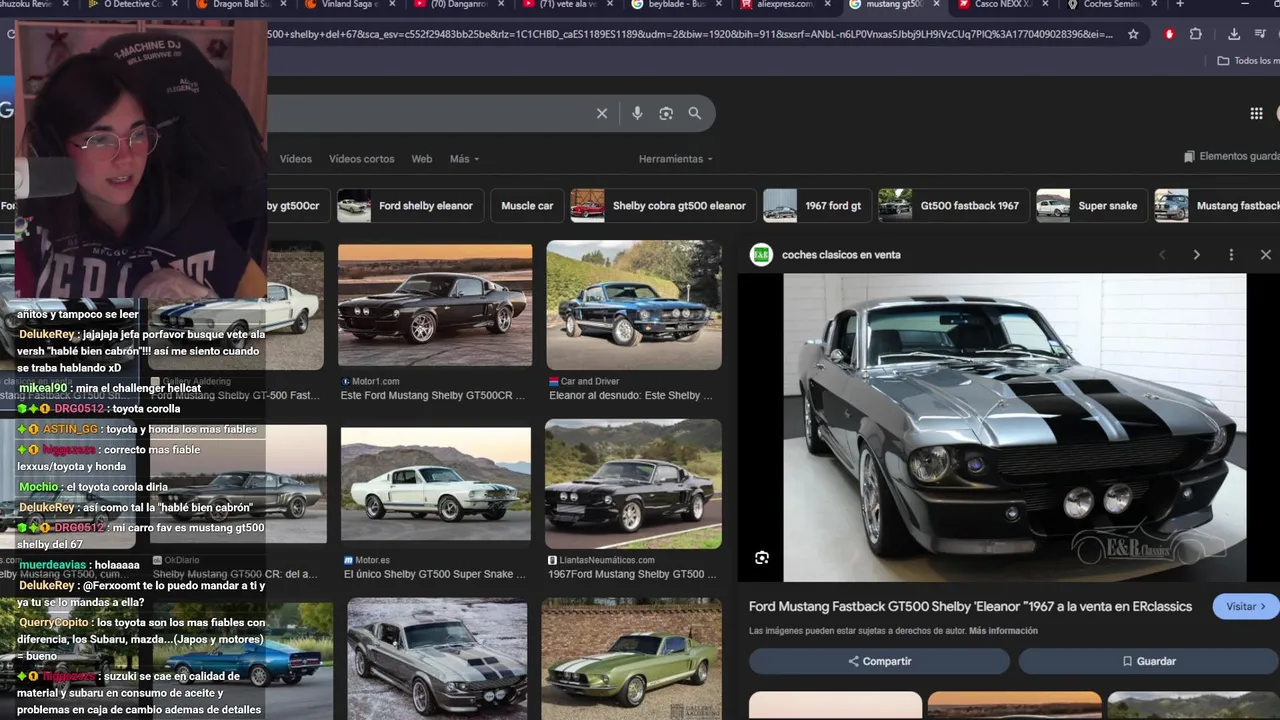Switch to the Web search tab
The height and width of the screenshot is (720, 1280).
(422, 159)
